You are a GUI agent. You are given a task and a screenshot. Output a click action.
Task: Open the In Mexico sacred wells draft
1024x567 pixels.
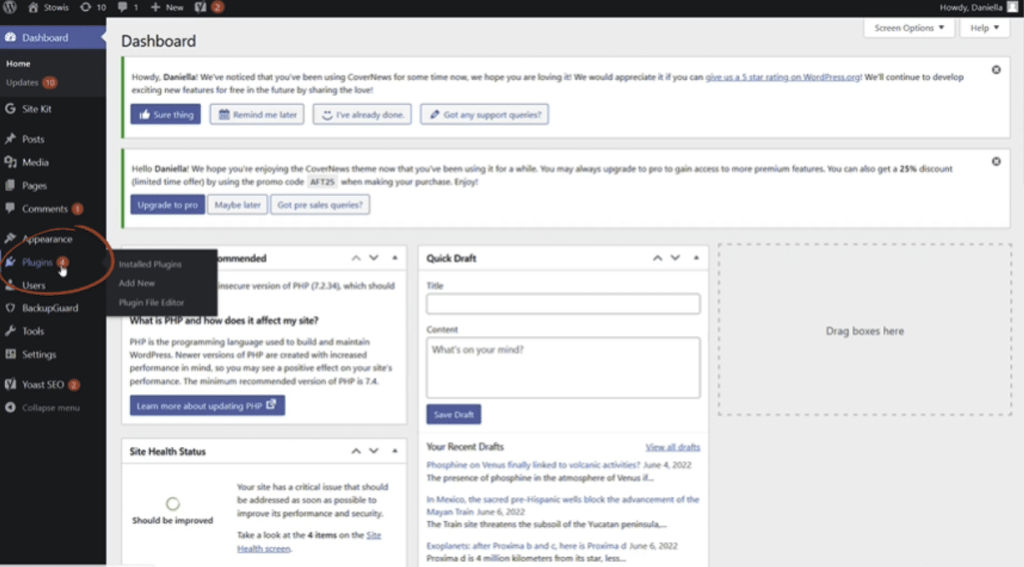[x=563, y=506]
